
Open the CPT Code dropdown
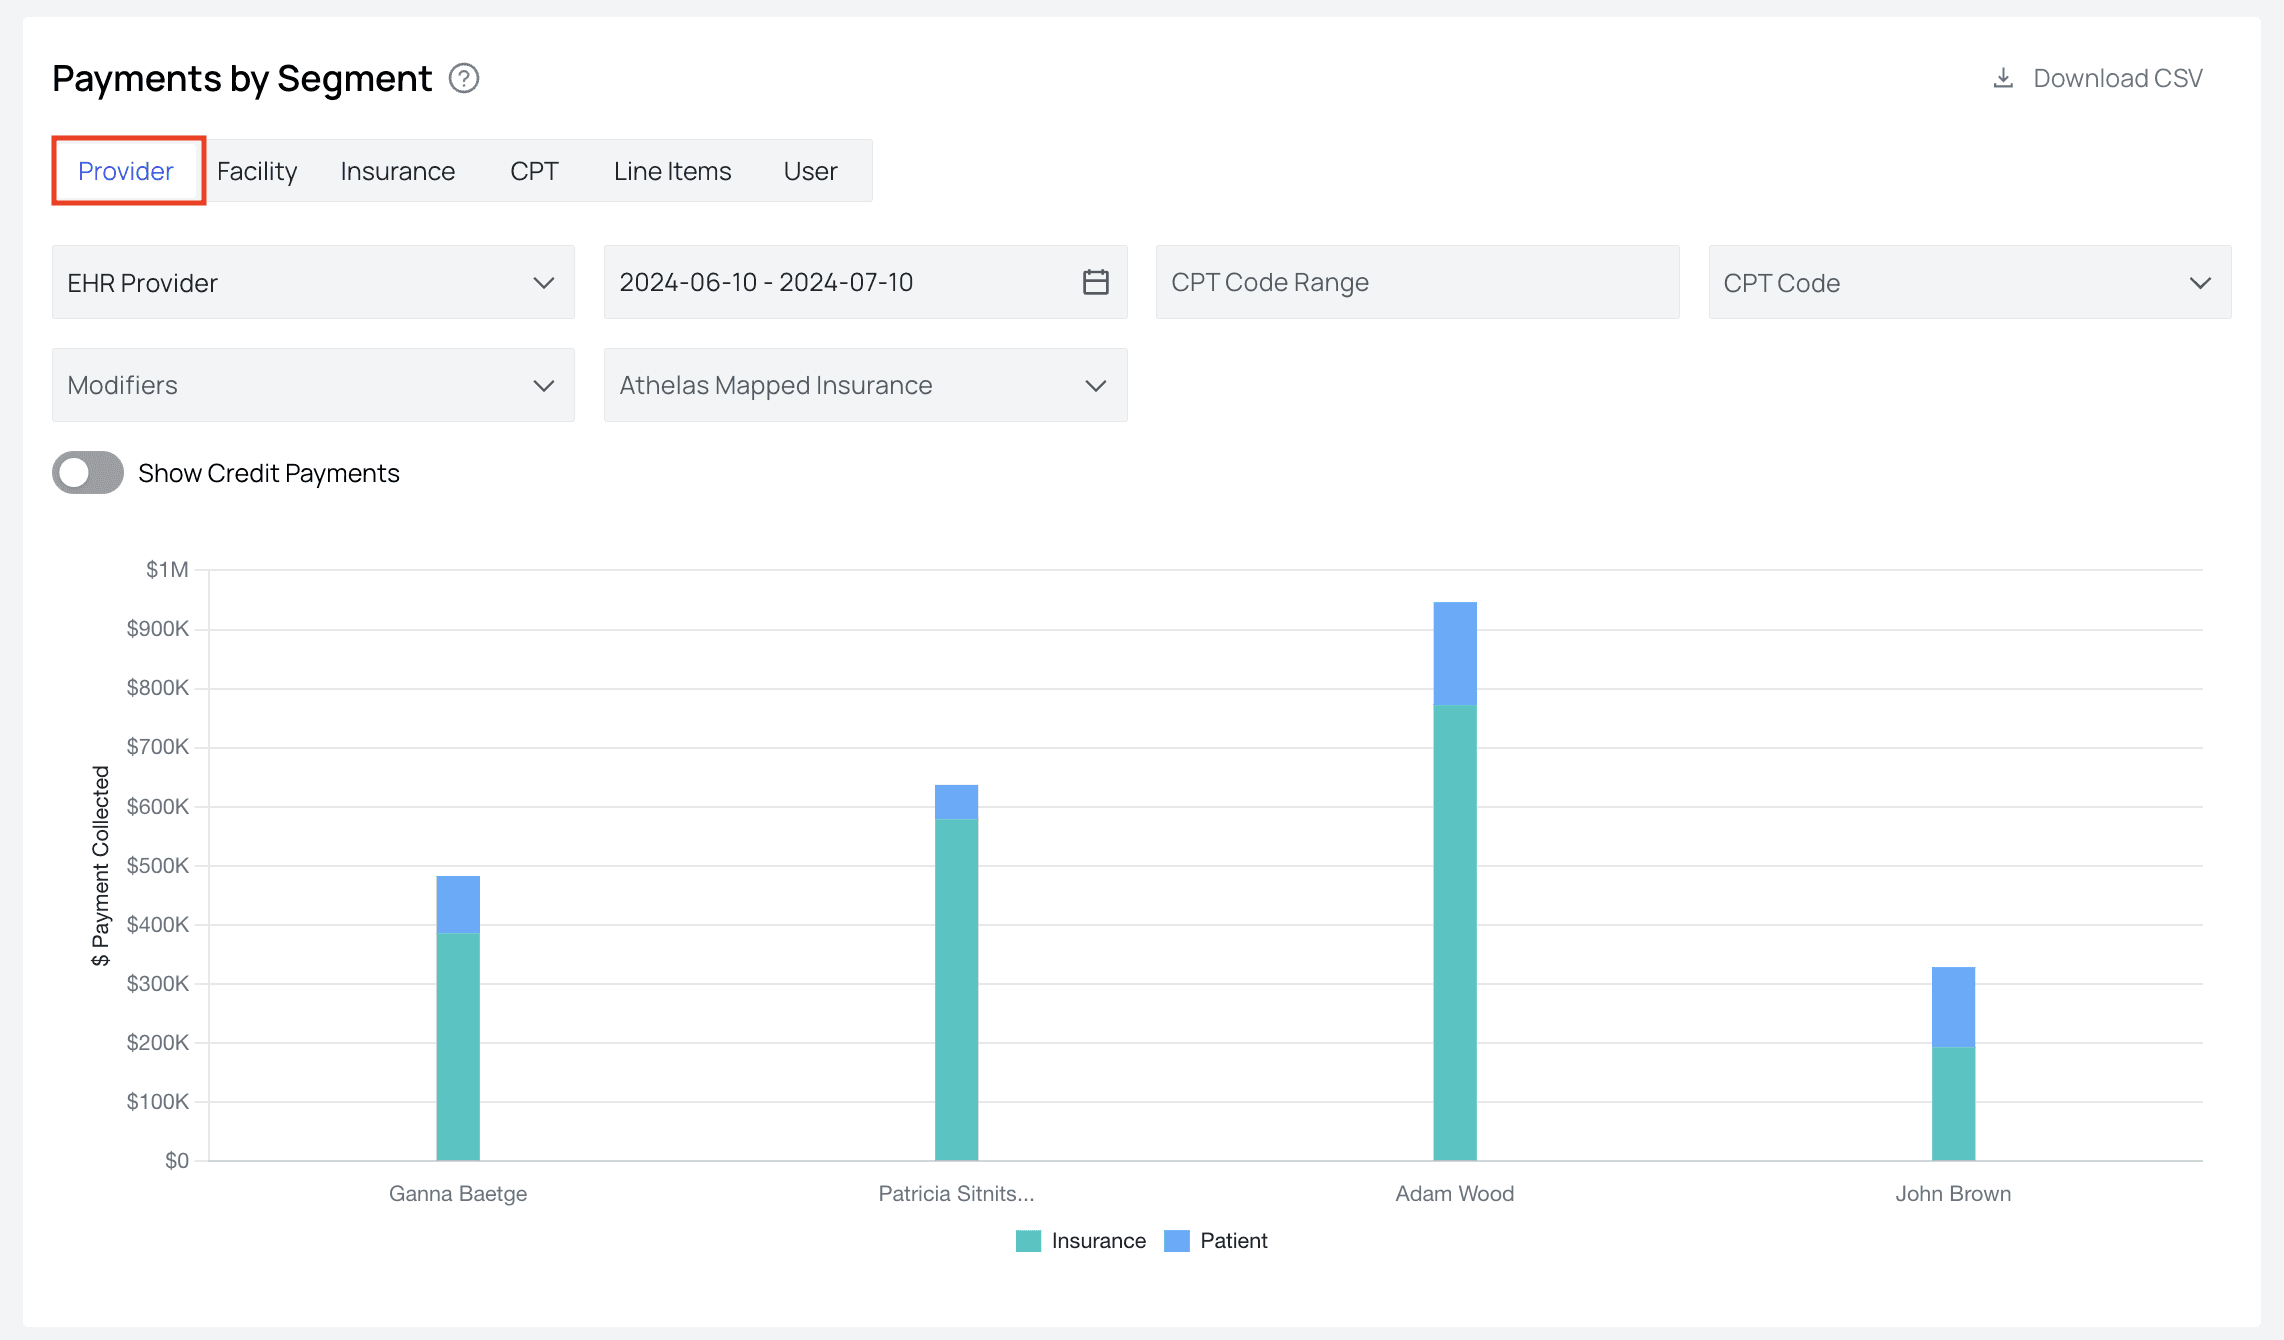(x=1969, y=283)
